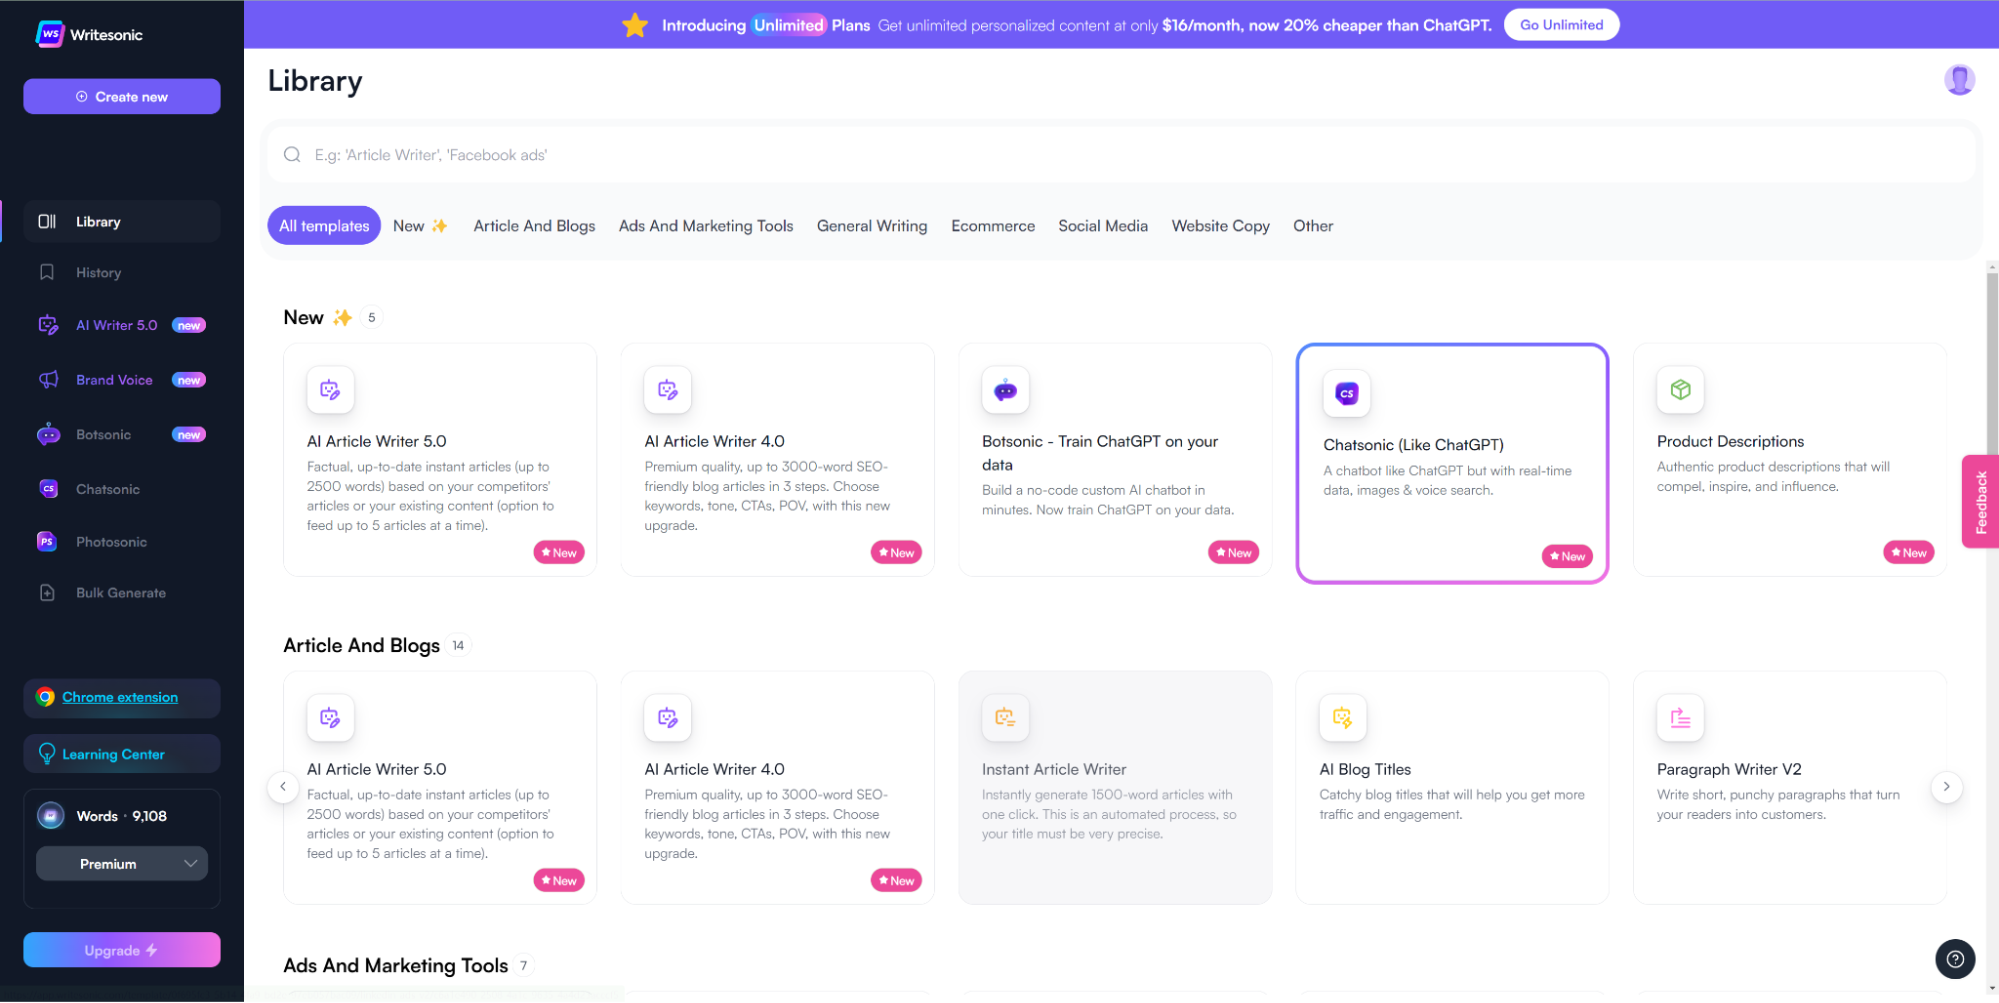
Task: Open the user profile avatar
Action: [1958, 80]
